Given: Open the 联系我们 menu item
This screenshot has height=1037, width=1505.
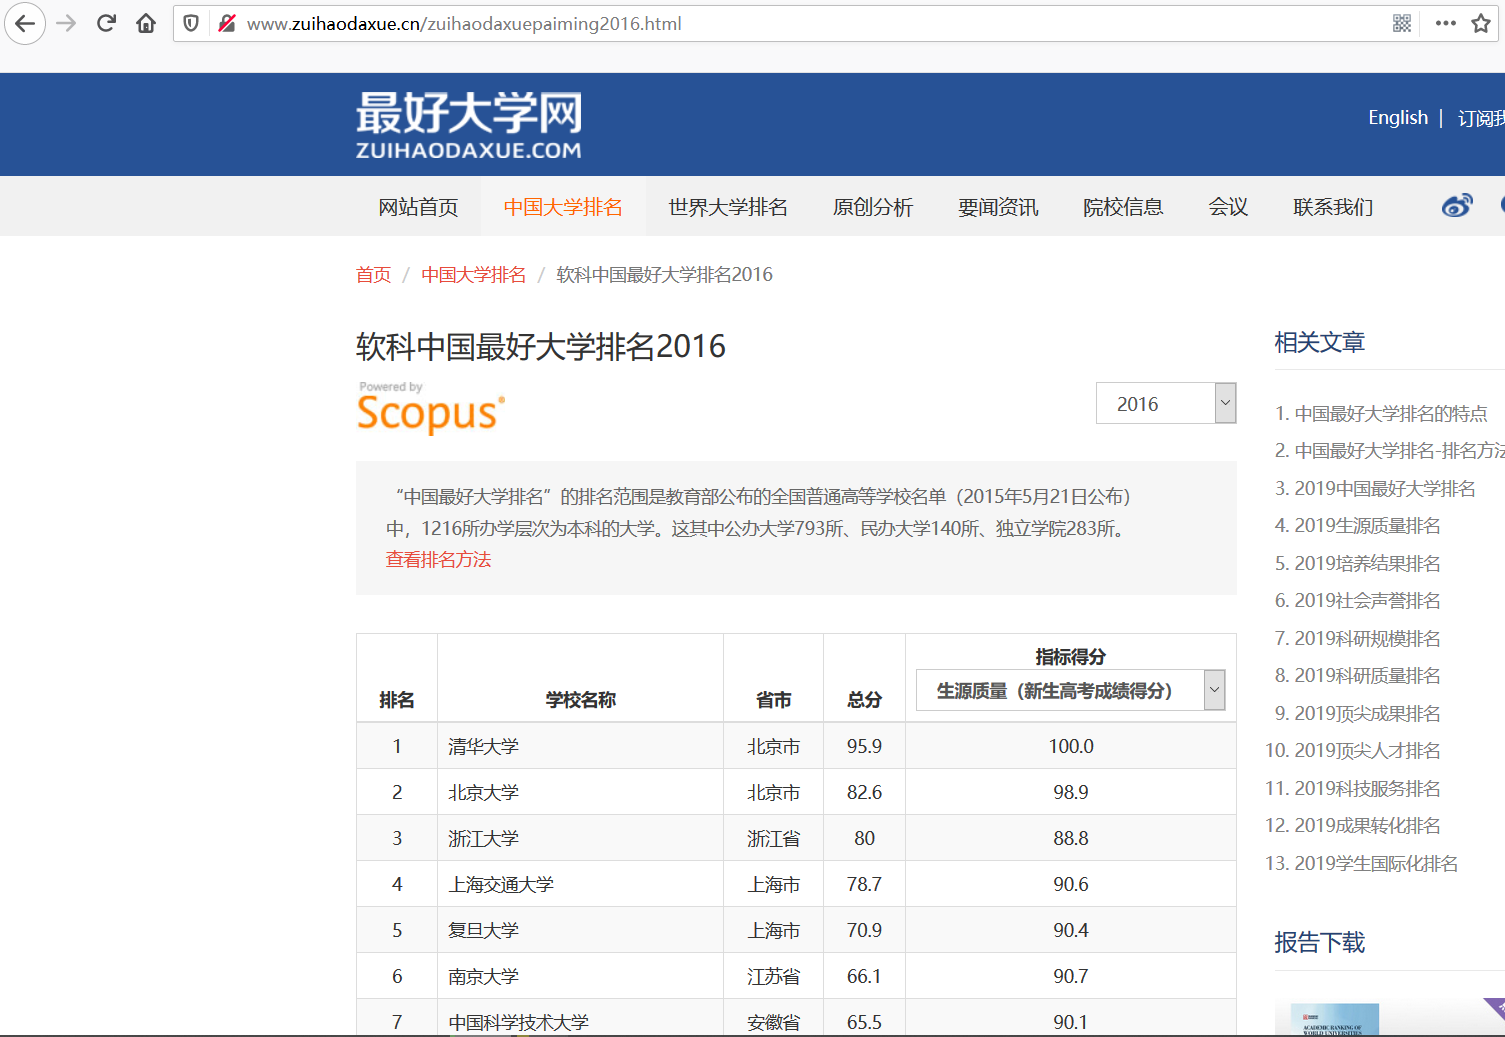Looking at the screenshot, I should pyautogui.click(x=1333, y=207).
